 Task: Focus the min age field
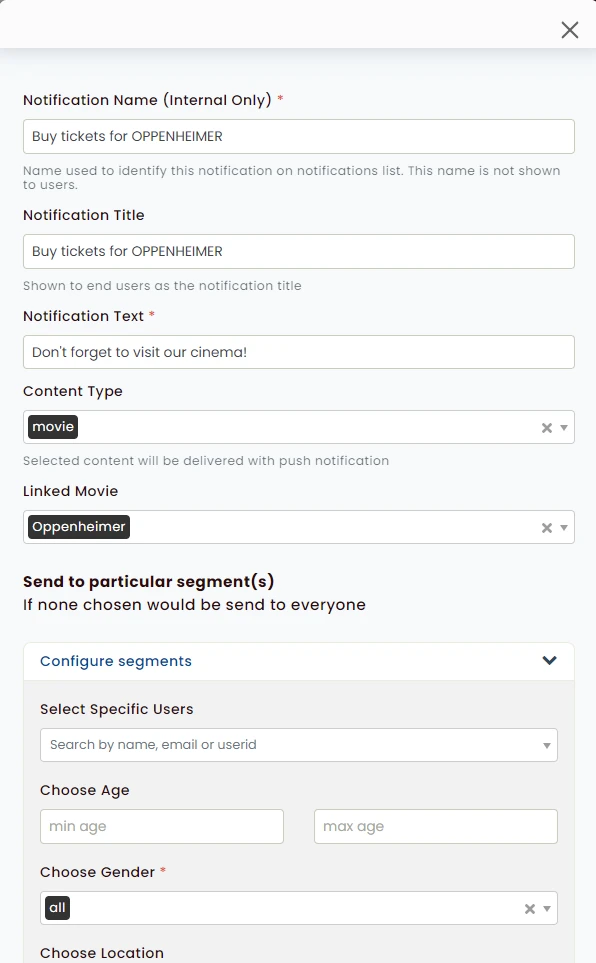(x=162, y=826)
